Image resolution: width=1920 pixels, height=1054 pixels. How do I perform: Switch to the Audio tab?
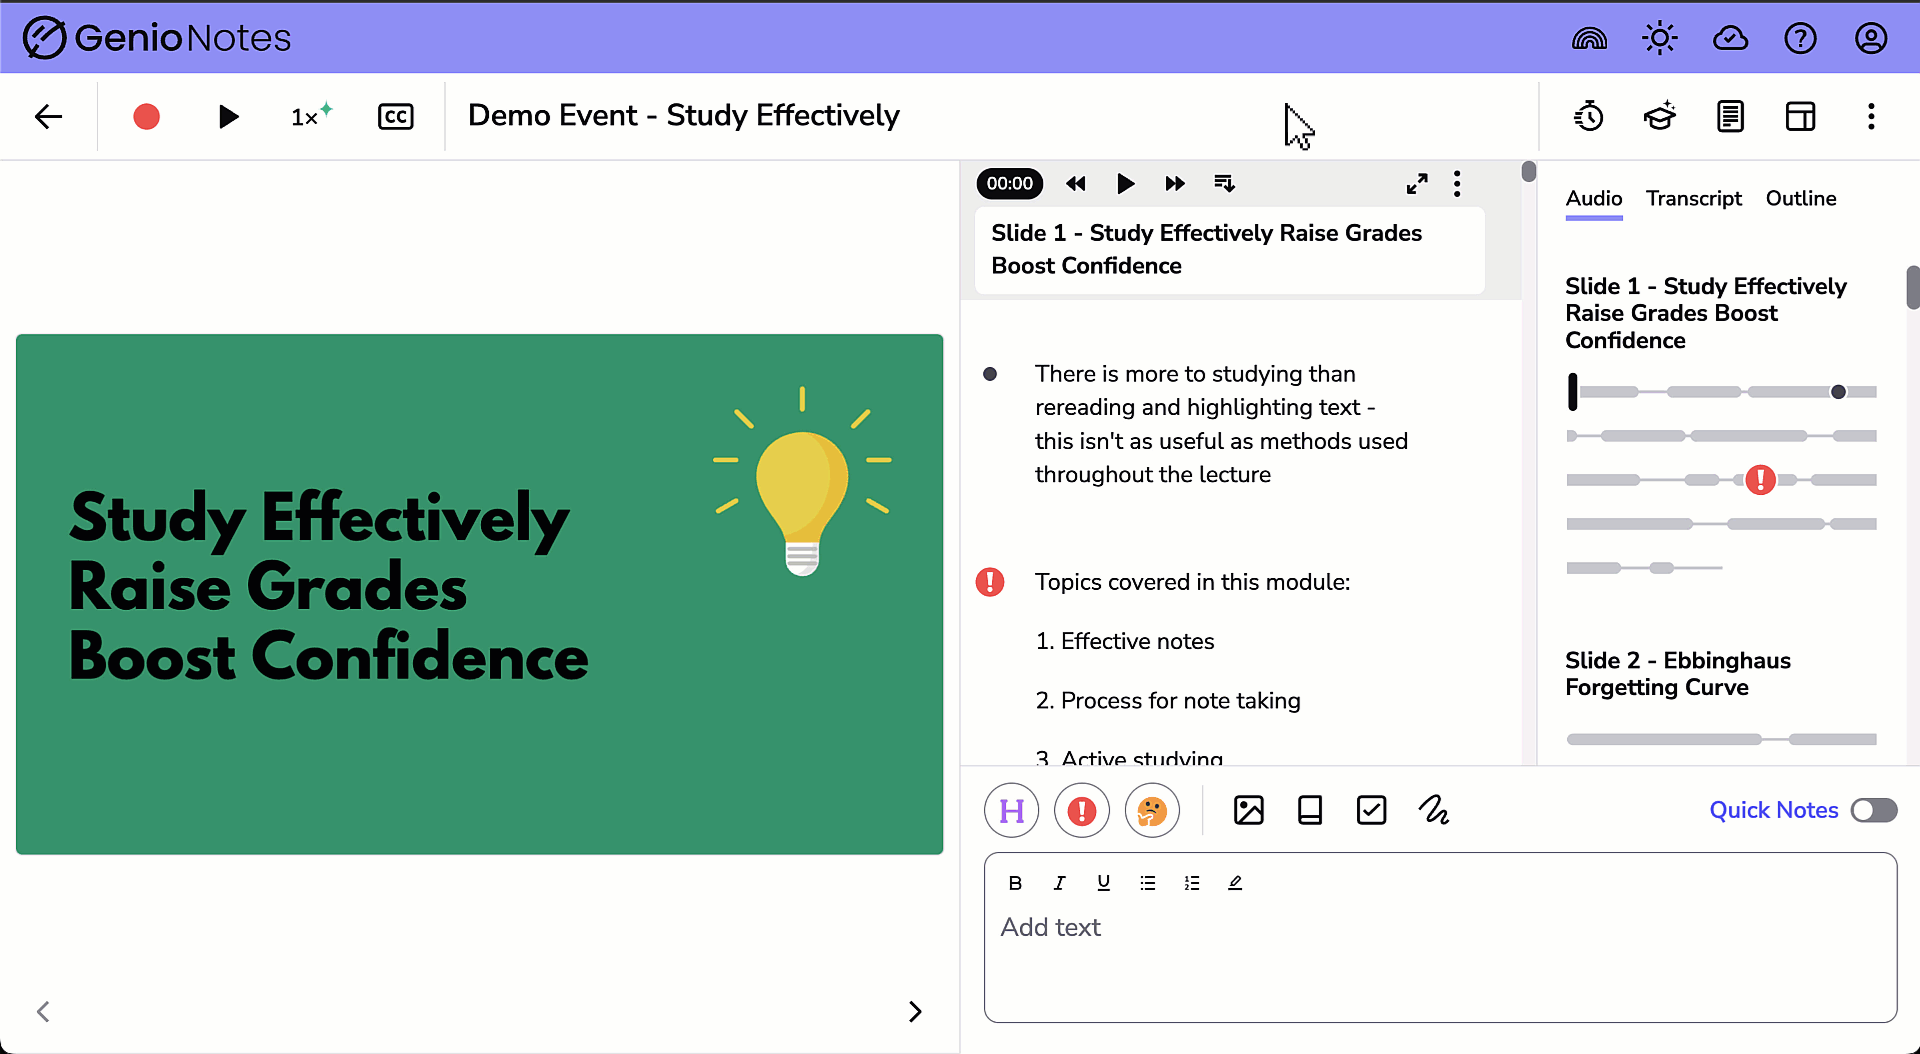click(x=1594, y=199)
